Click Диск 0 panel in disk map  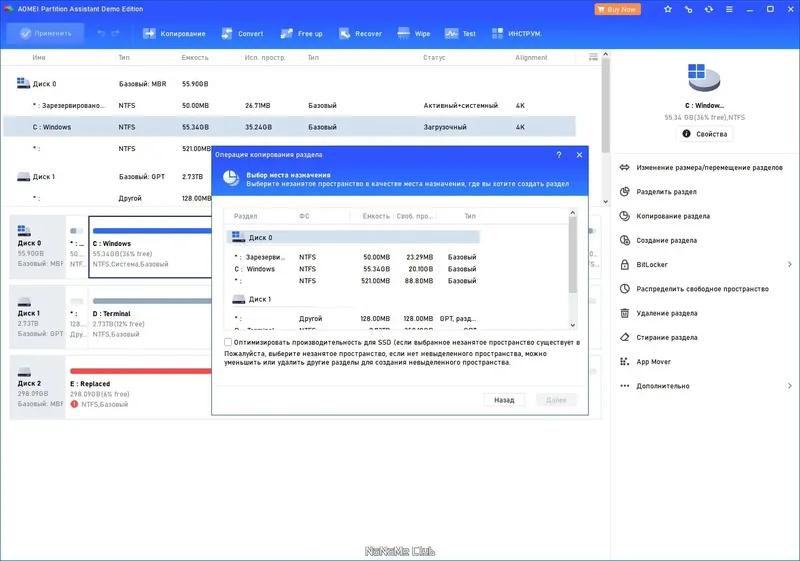coord(38,247)
